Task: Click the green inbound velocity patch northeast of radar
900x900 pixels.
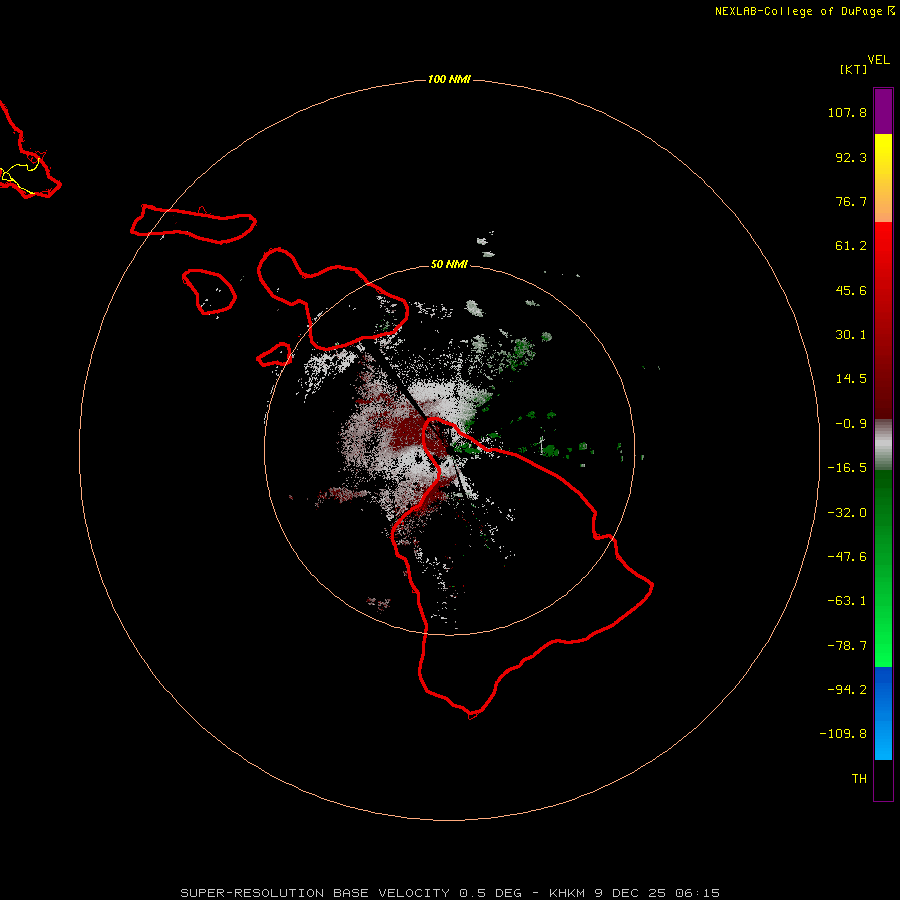Action: 521,351
